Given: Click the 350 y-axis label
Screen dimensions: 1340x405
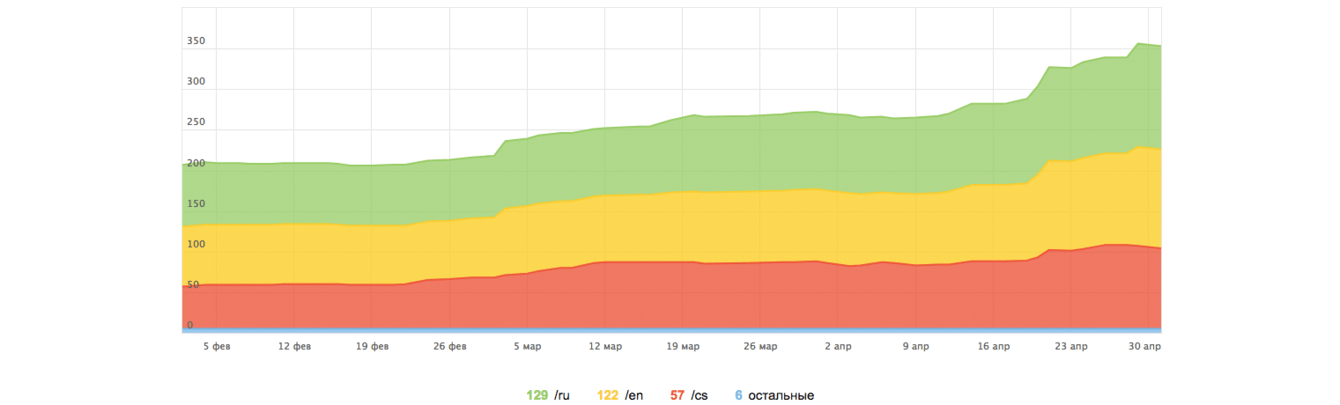Looking at the screenshot, I should coord(195,42).
